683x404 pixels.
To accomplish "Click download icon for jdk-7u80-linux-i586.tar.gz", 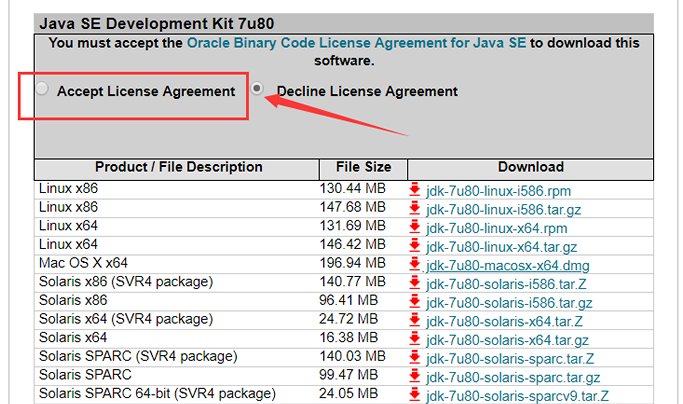I will tap(415, 209).
